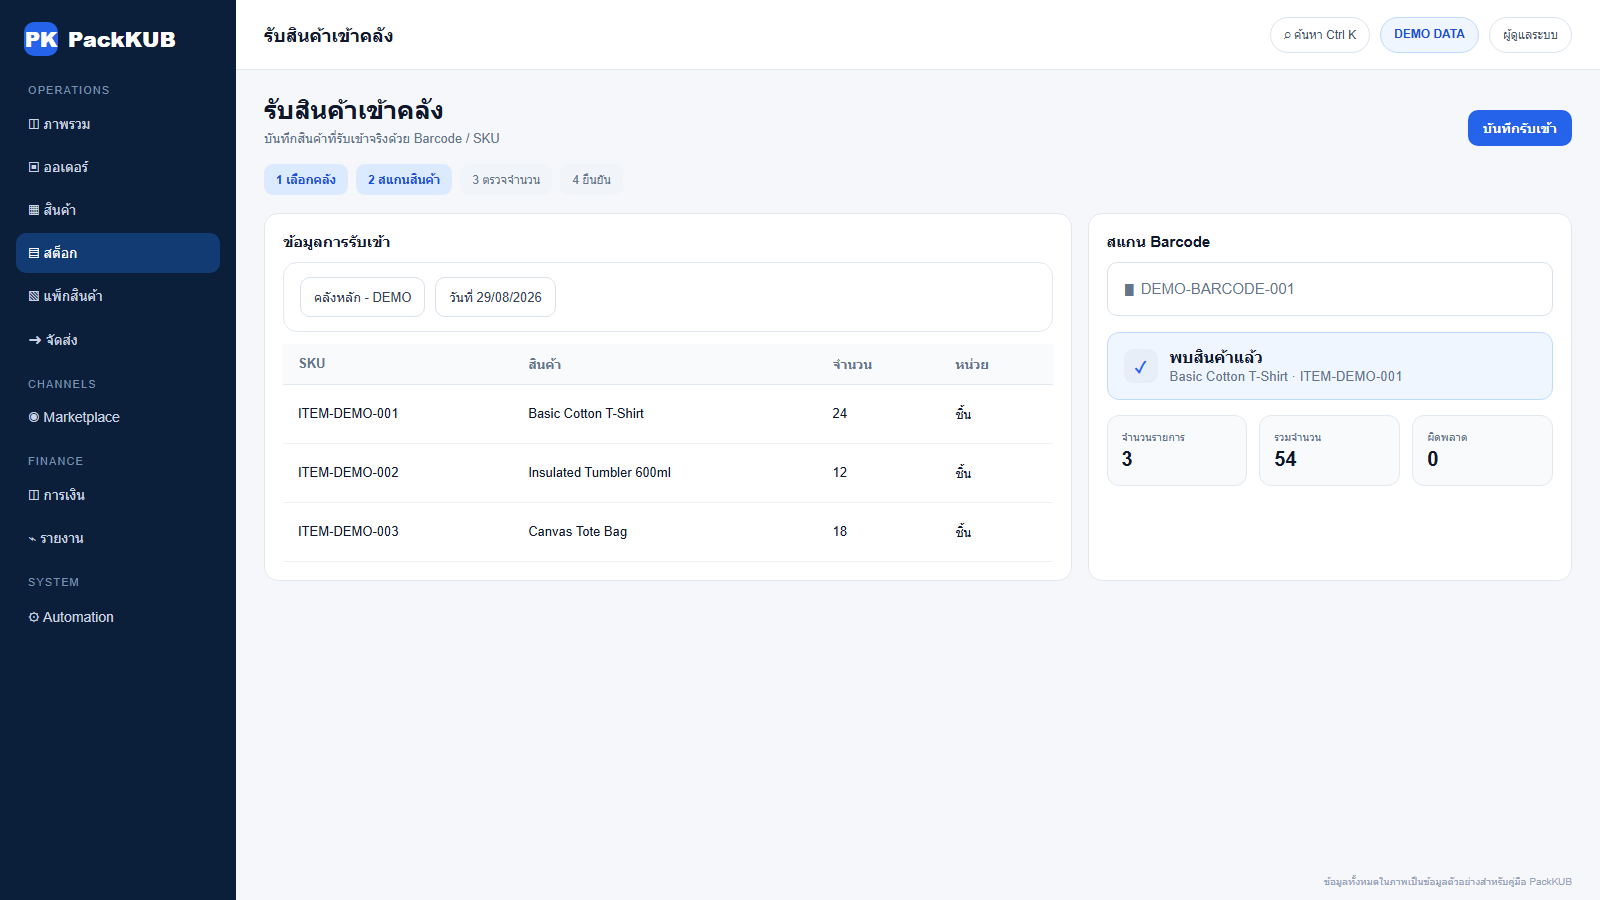Click the ข้อมูลการรับเข้า panel heading
Viewport: 1600px width, 900px height.
point(337,242)
